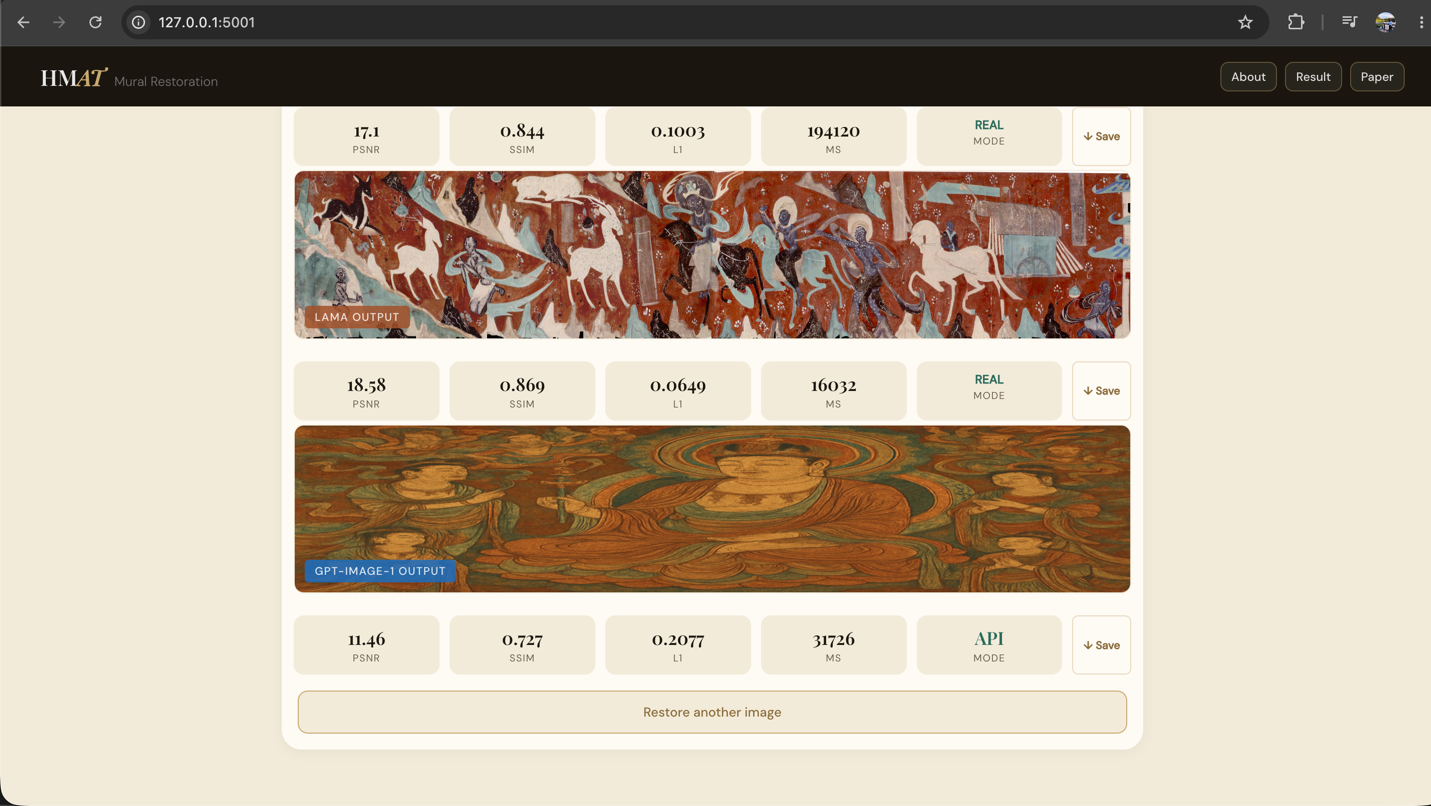1431x806 pixels.
Task: Open the LaMa output mural image
Action: pos(712,255)
